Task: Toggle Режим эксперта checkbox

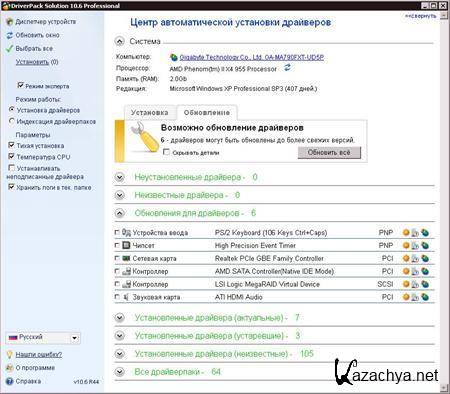Action: [x=20, y=85]
